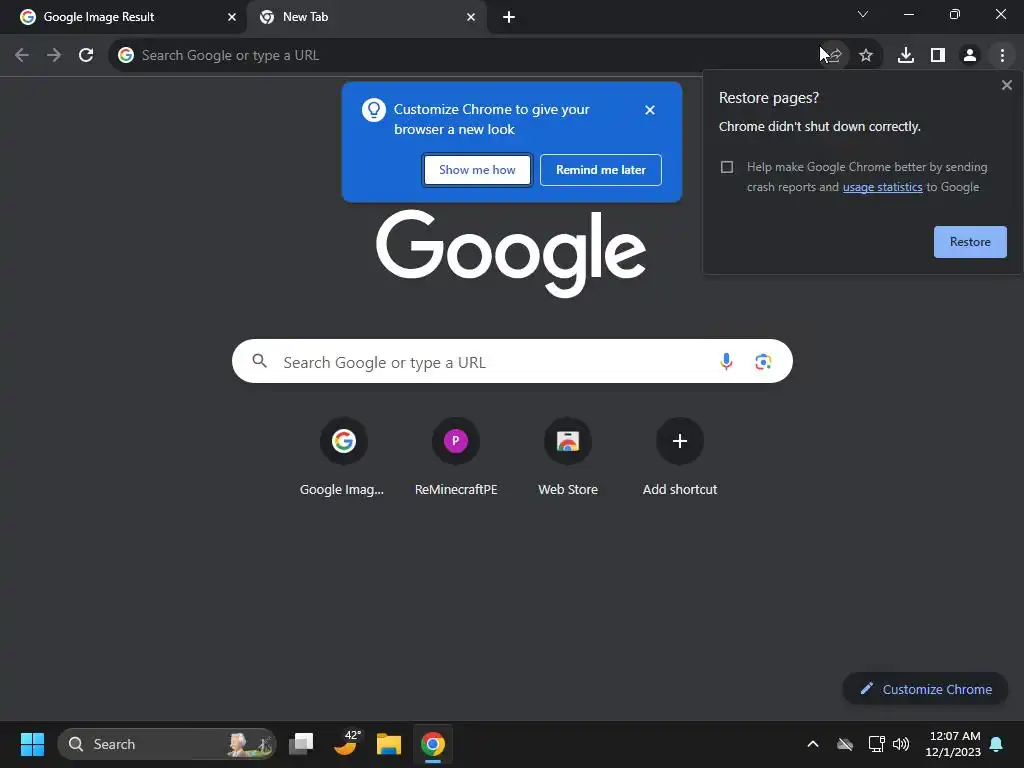Switch to the Google Image Result tab
Screen dimensions: 1024x768
pos(123,17)
